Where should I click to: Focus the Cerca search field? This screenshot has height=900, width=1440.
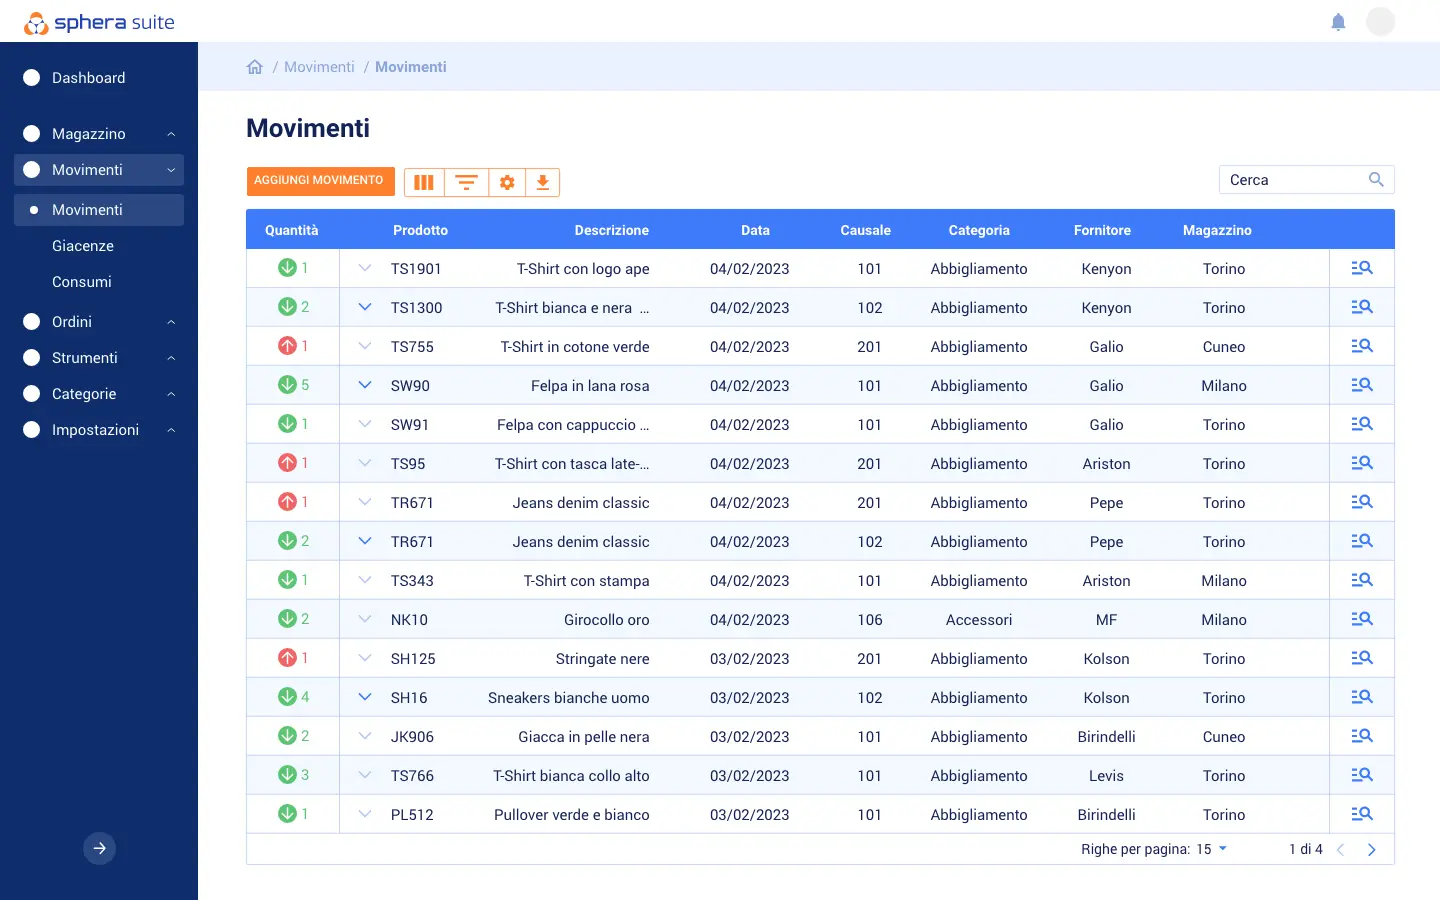1306,180
